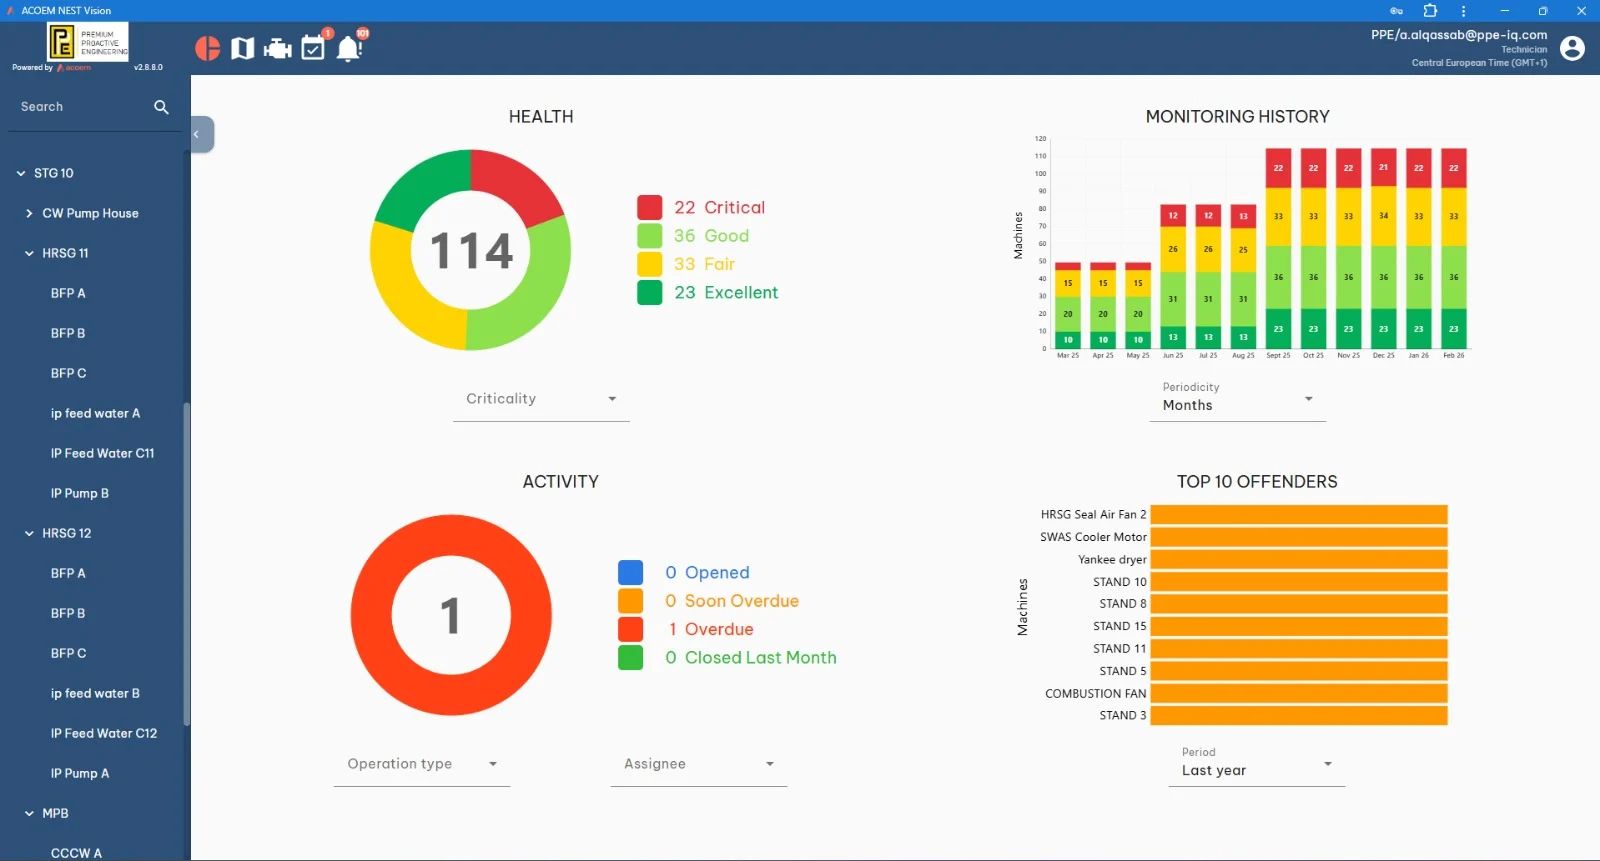1600x861 pixels.
Task: Collapse the STG 10 tree node
Action: tap(21, 173)
